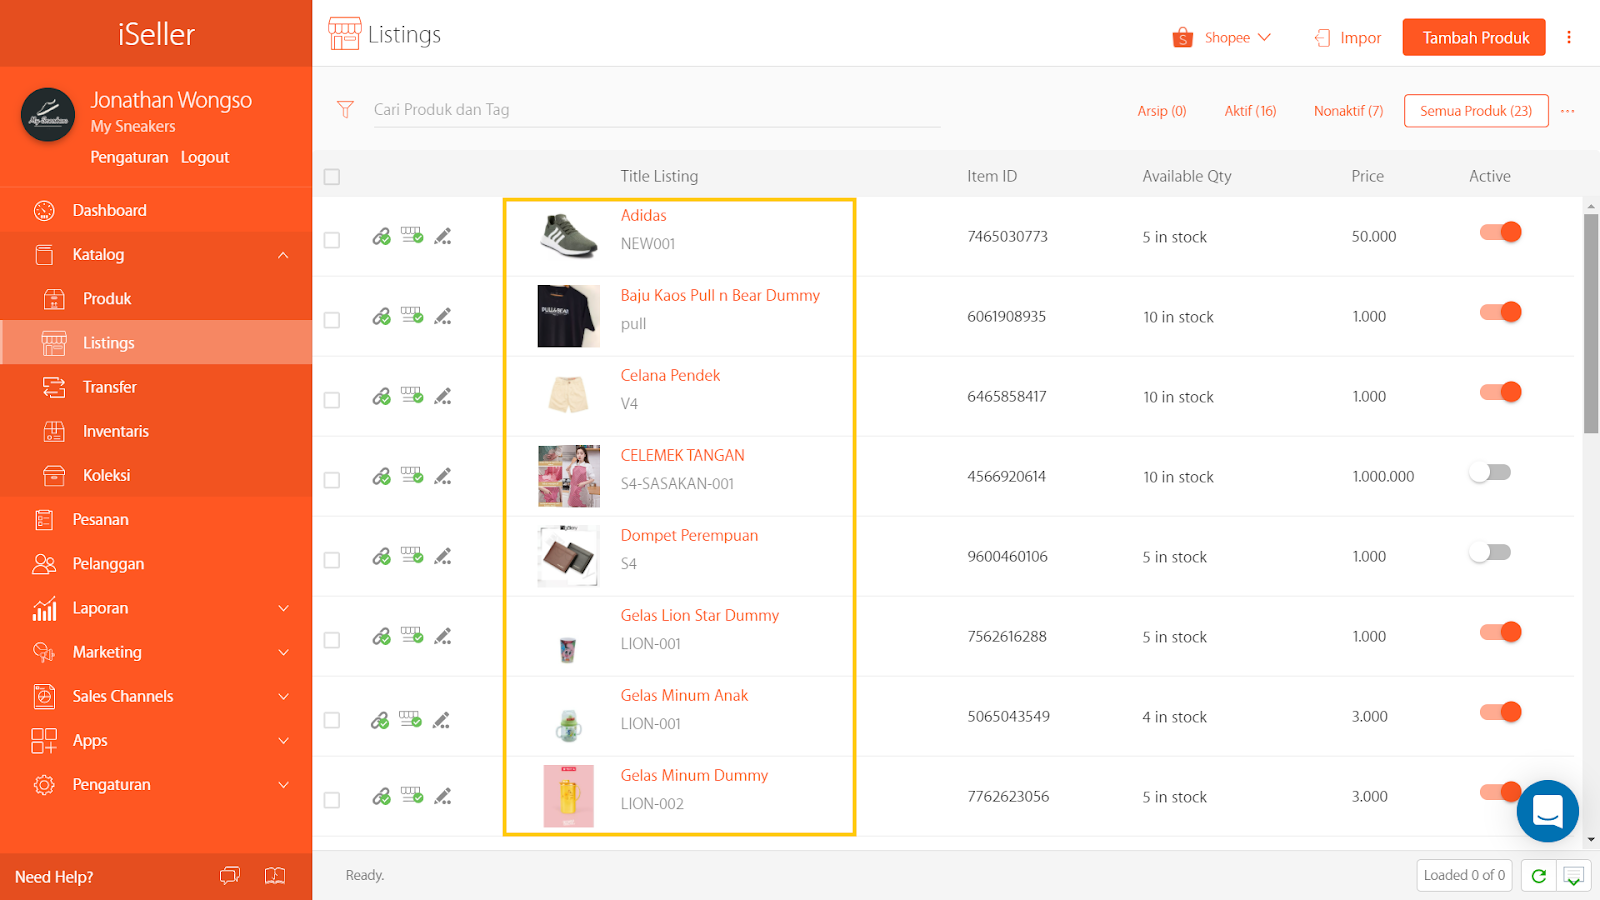Disable the Active toggle for Adidas

(1499, 231)
